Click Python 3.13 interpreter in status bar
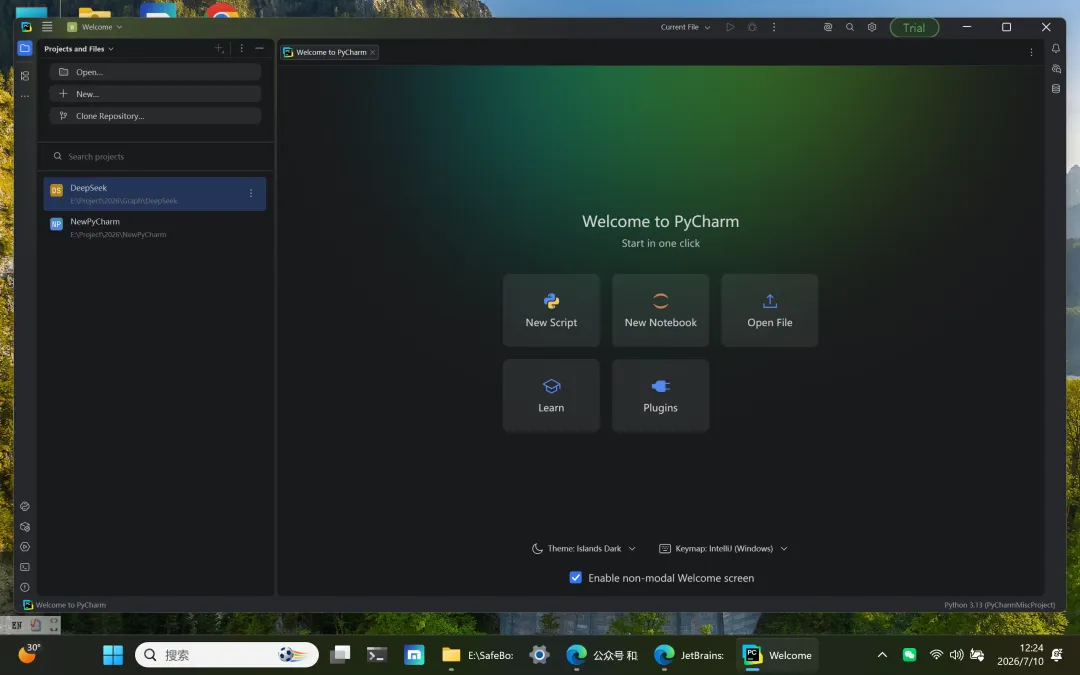Image resolution: width=1080 pixels, height=675 pixels. (999, 605)
